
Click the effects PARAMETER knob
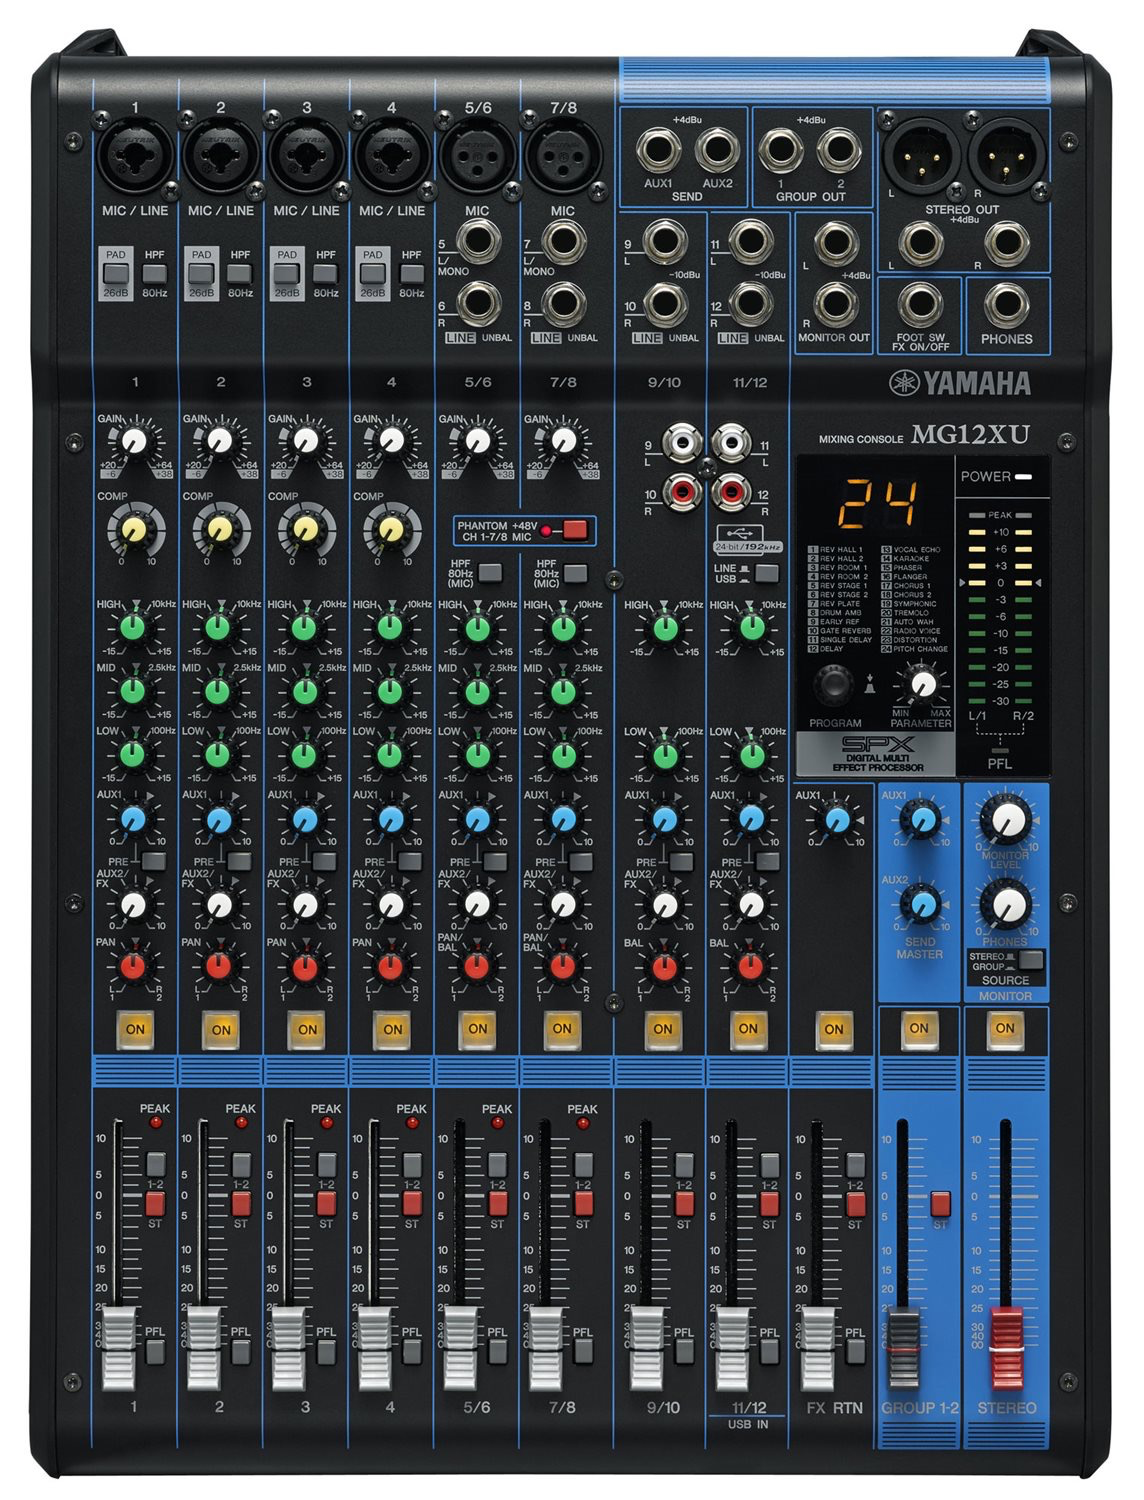coord(923,685)
